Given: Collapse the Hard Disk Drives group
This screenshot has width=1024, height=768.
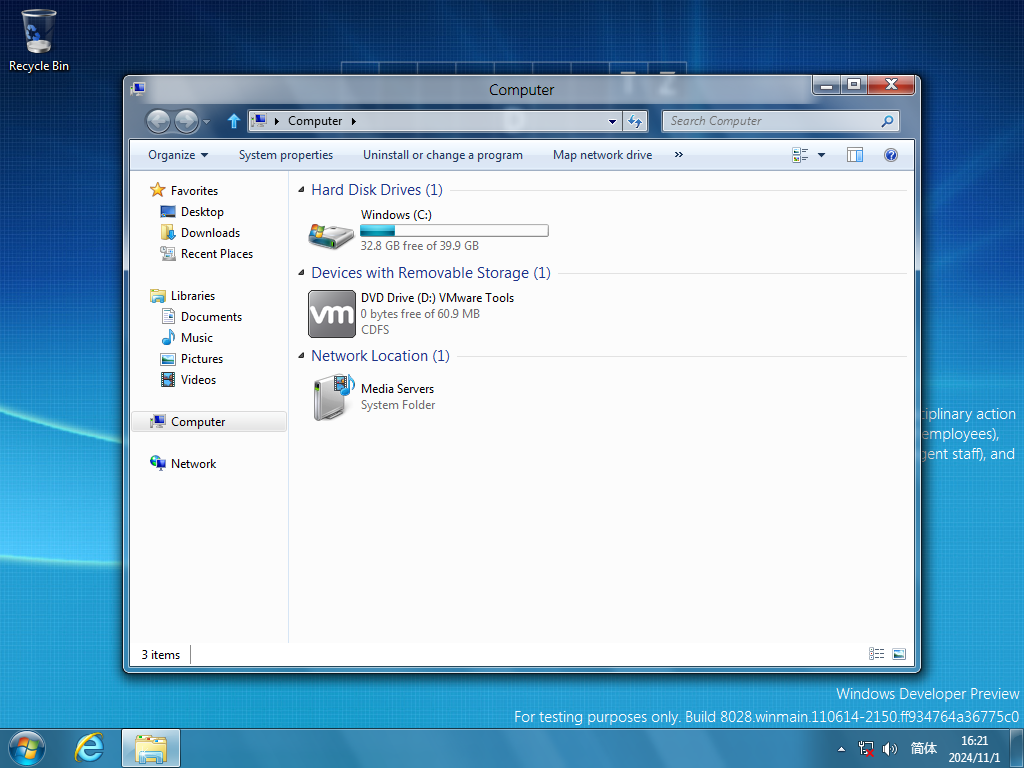Looking at the screenshot, I should tap(301, 190).
